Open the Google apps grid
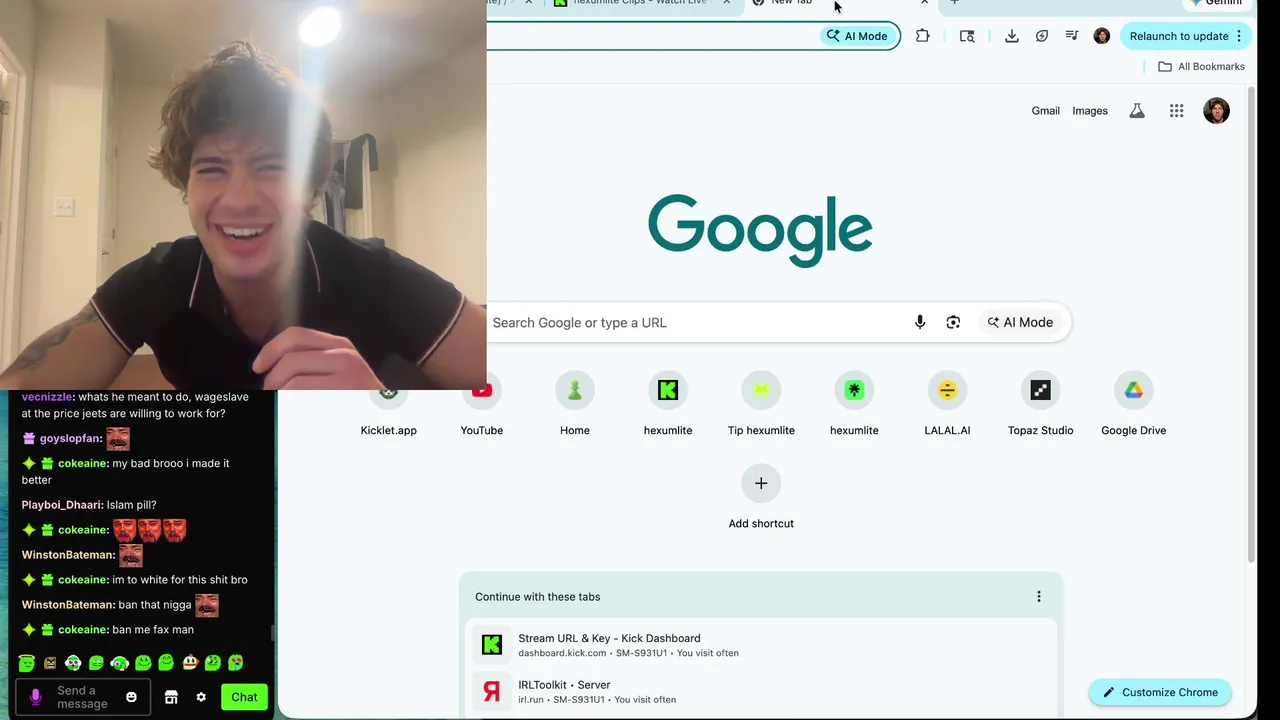1280x720 pixels. [1176, 111]
